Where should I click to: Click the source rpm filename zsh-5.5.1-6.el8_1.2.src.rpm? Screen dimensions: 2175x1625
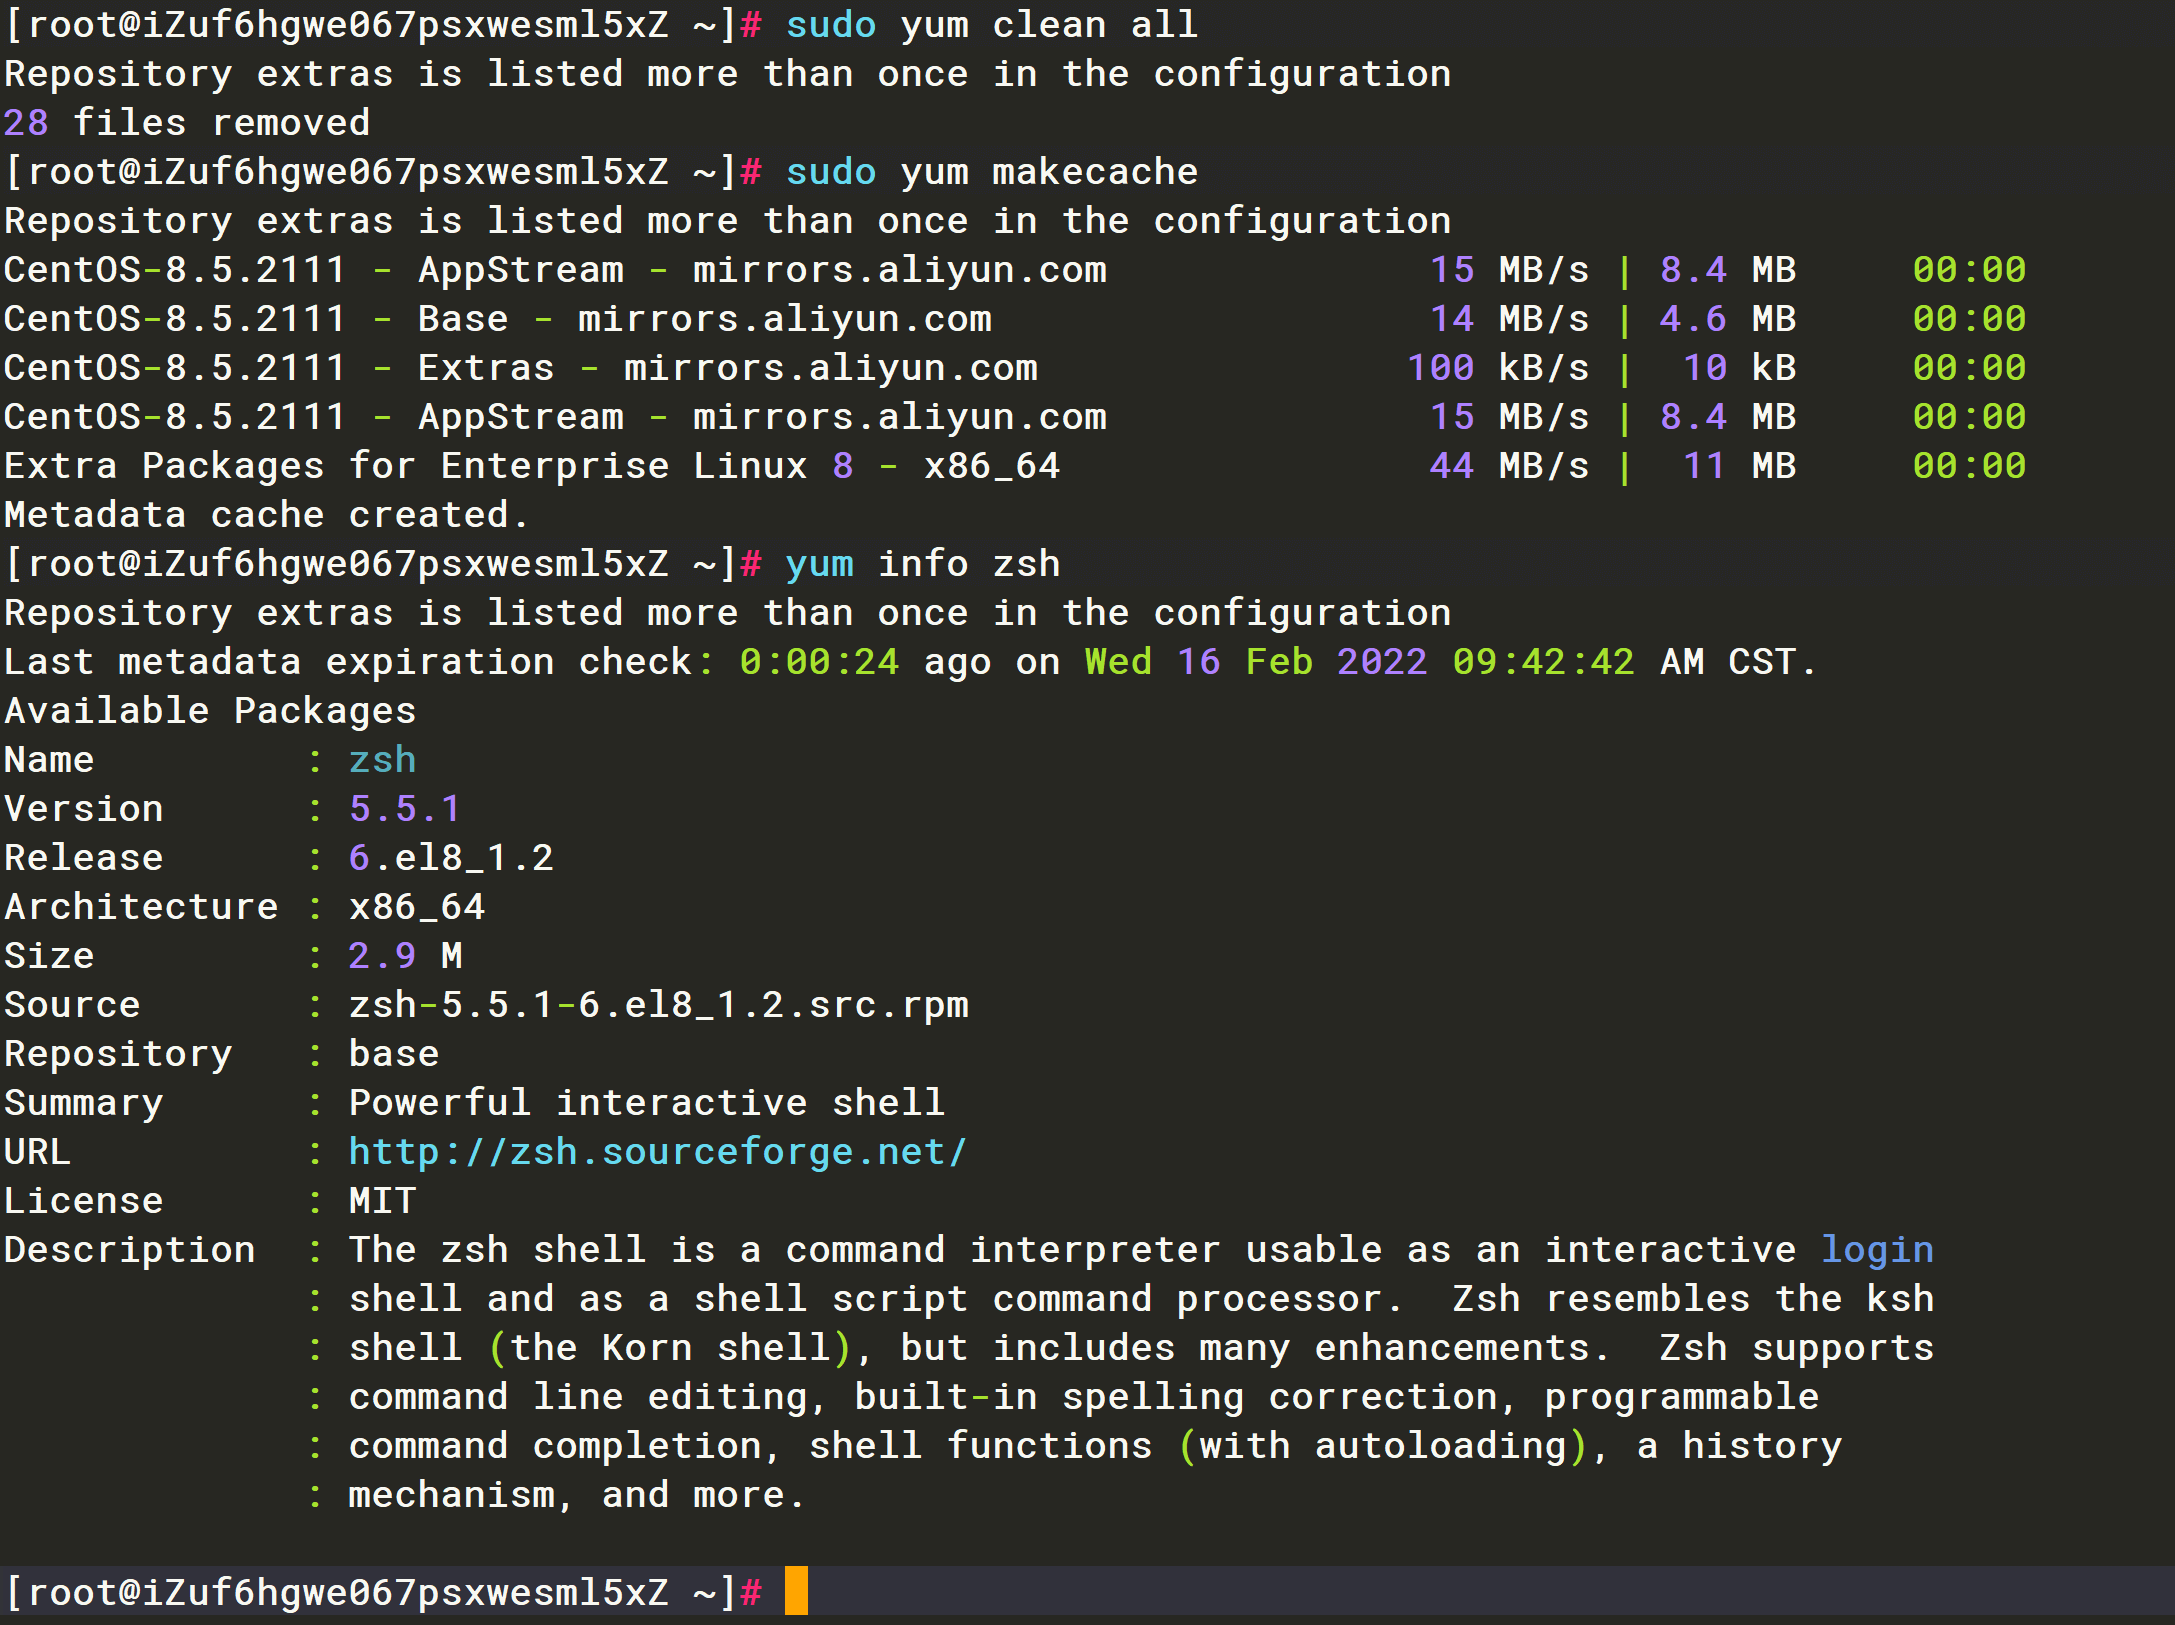tap(657, 1005)
